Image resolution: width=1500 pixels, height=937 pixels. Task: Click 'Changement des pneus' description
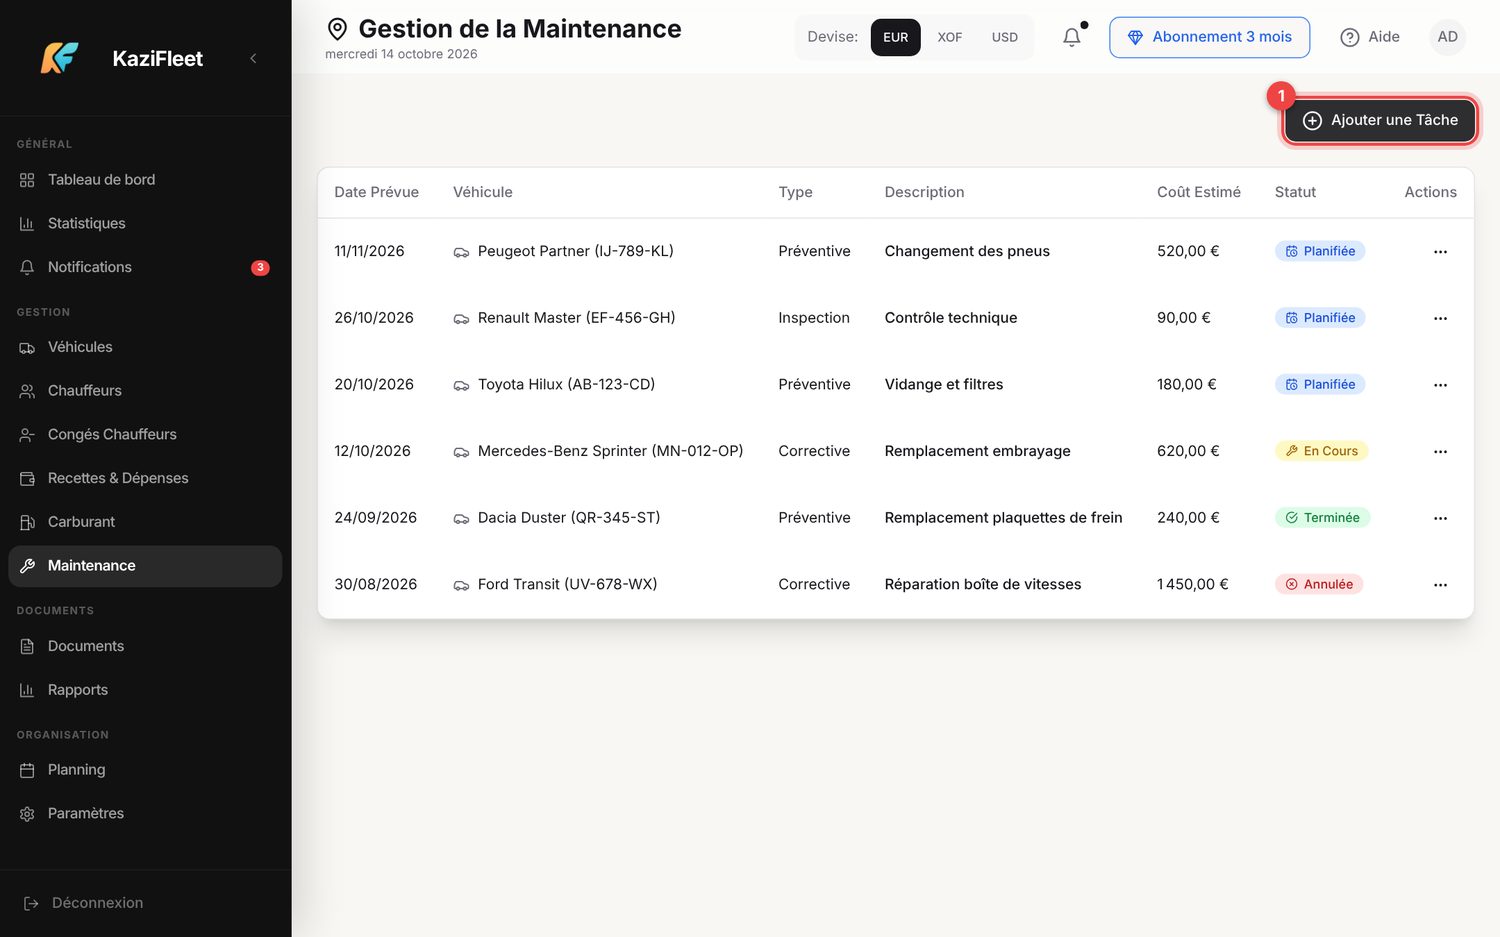[967, 251]
